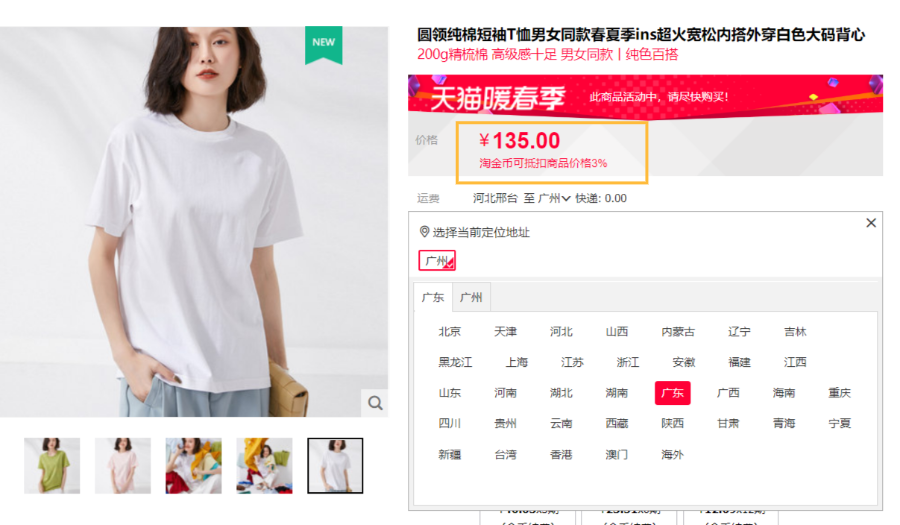View the selected white T-shirt thumbnail
The height and width of the screenshot is (525, 900).
click(x=335, y=465)
